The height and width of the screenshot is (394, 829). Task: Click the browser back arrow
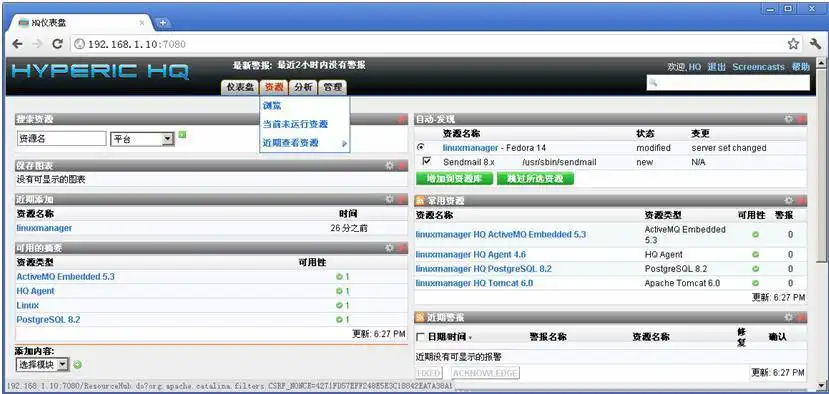coord(17,44)
